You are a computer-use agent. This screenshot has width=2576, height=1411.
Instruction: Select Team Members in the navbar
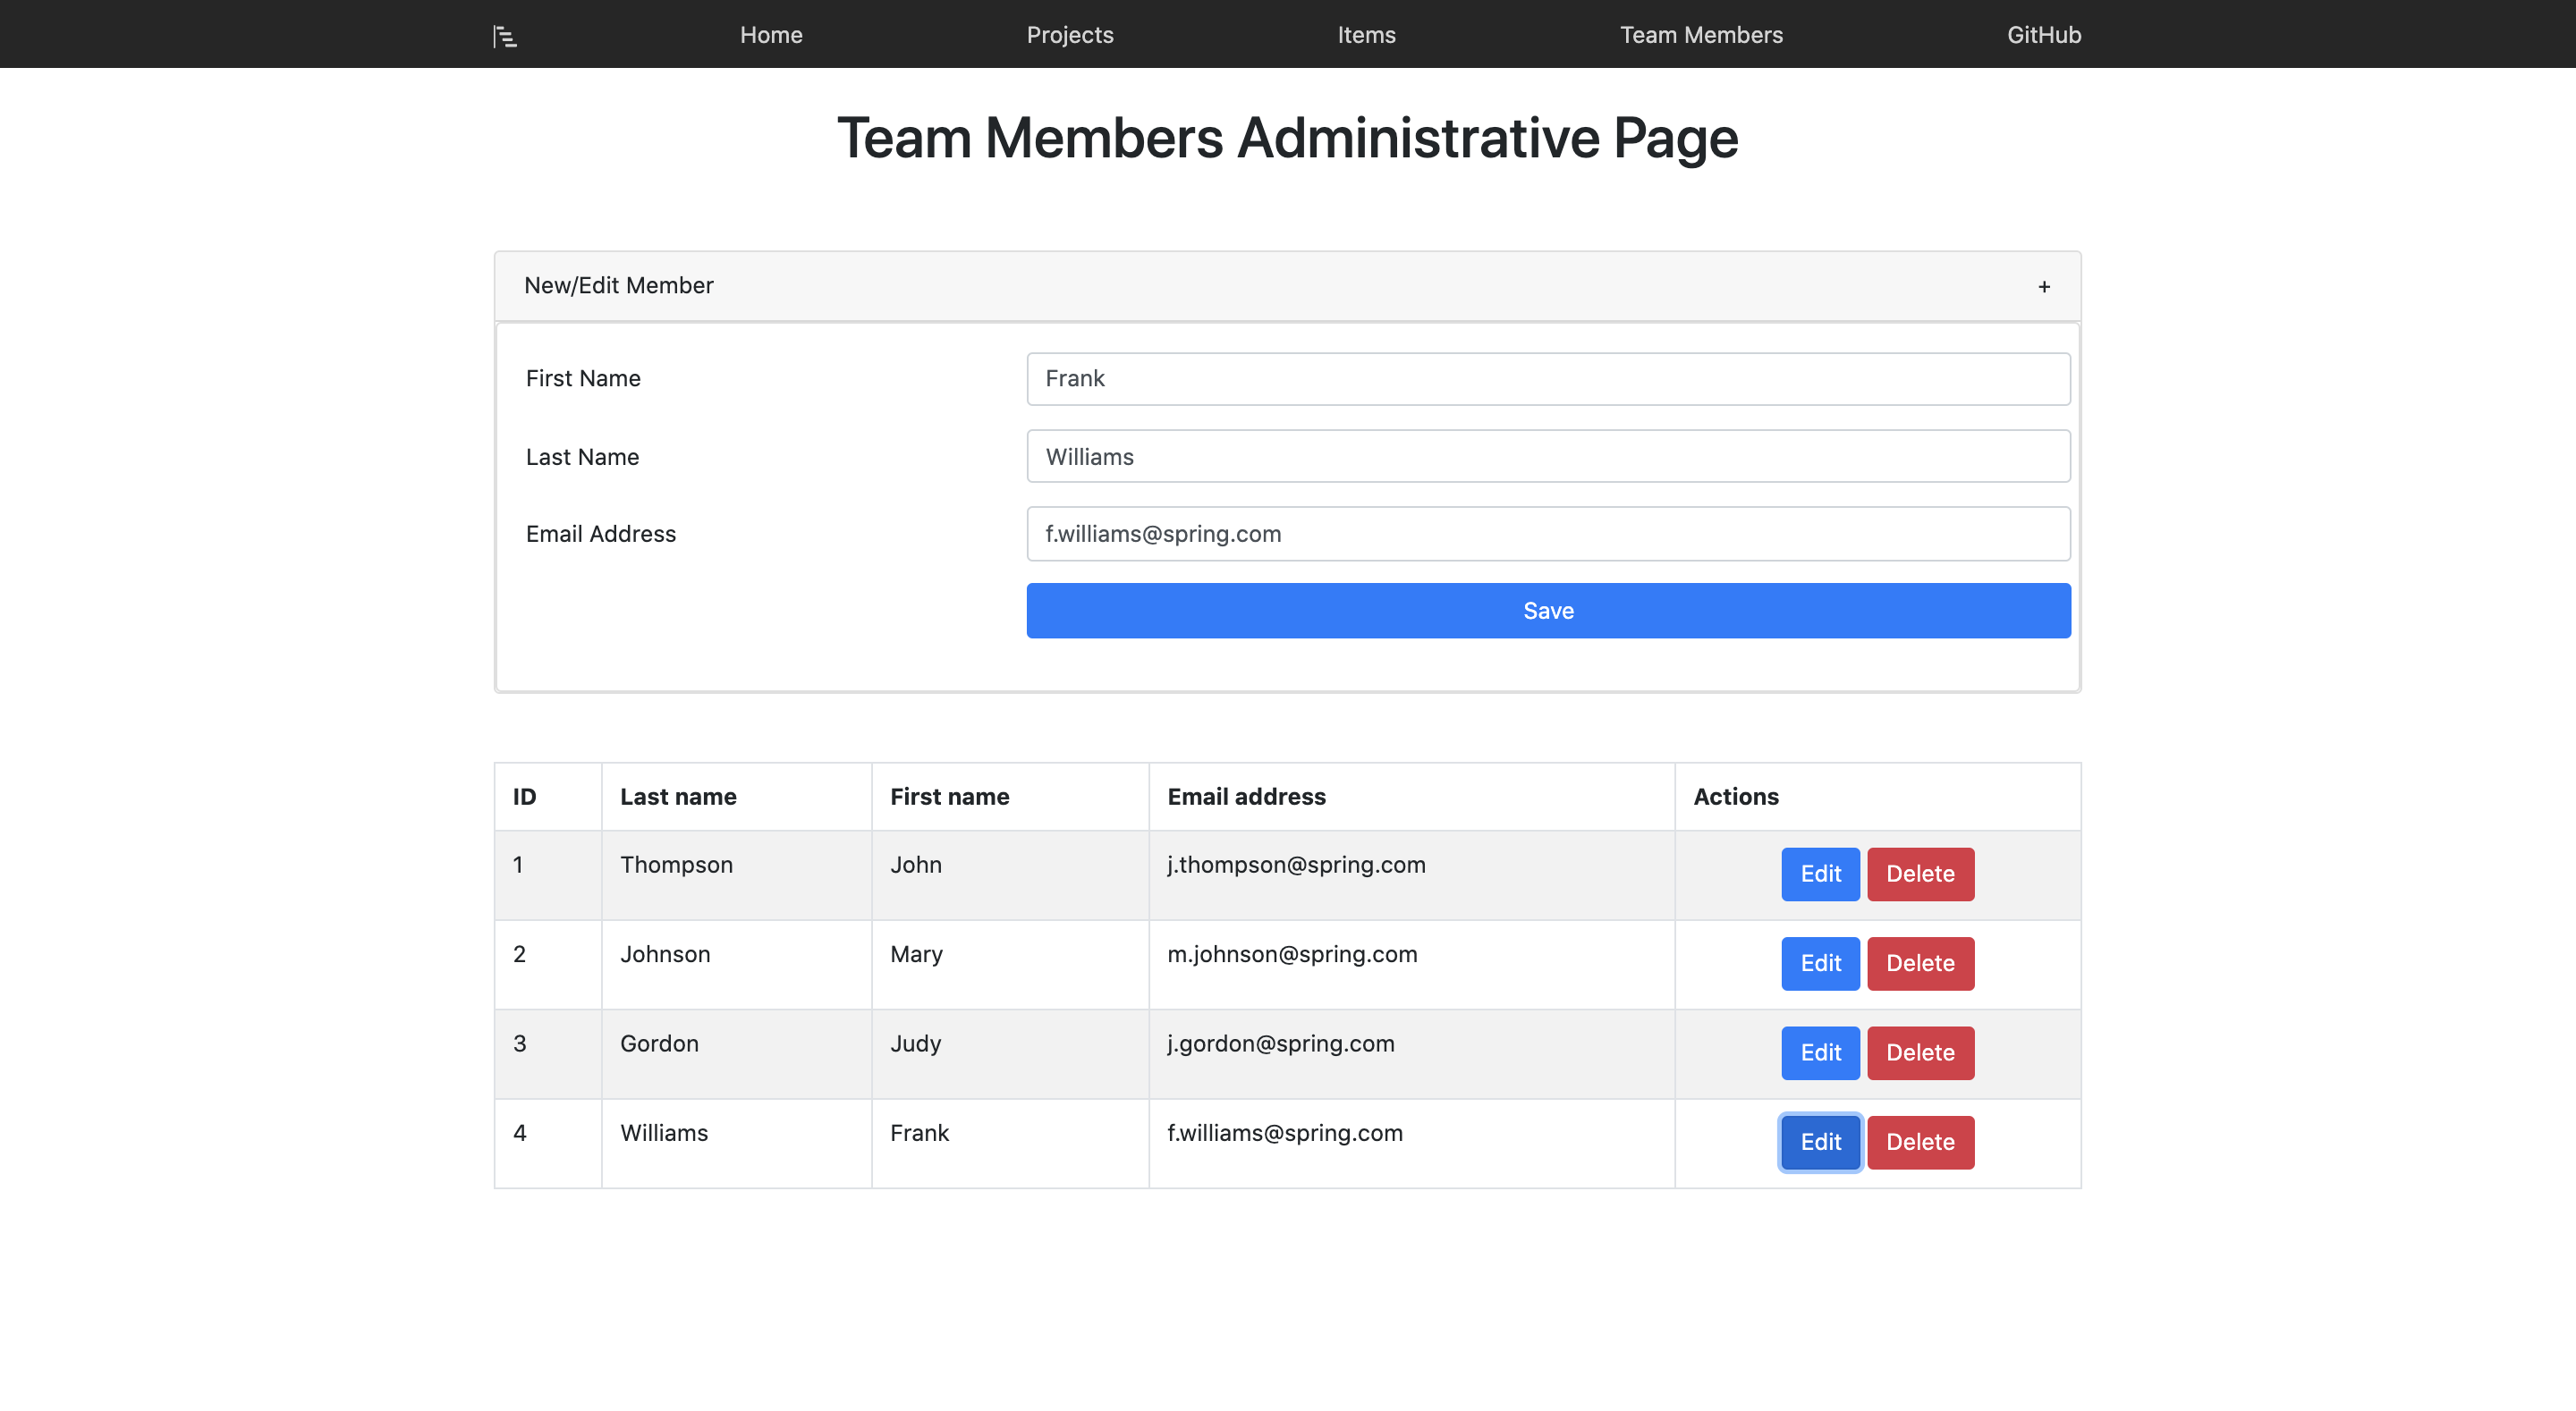coord(1700,35)
